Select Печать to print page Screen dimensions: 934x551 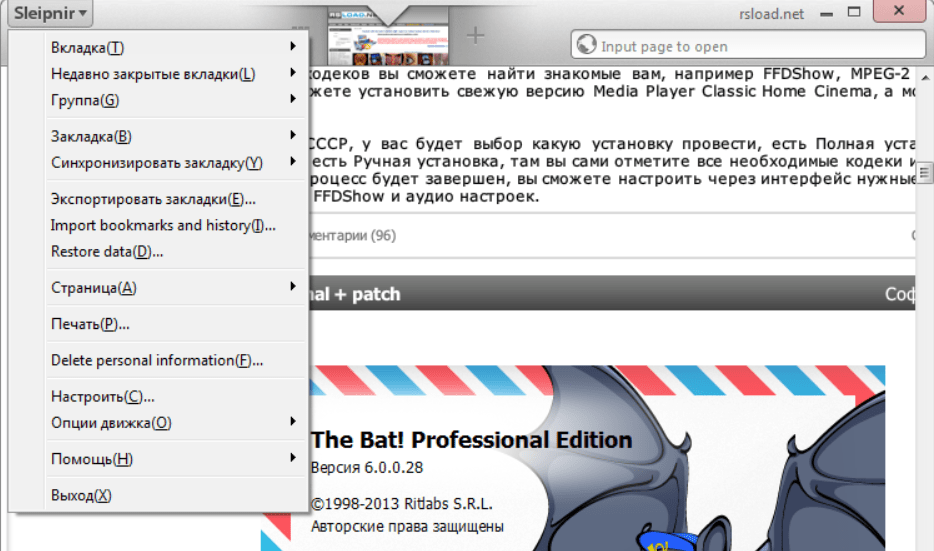(90, 324)
